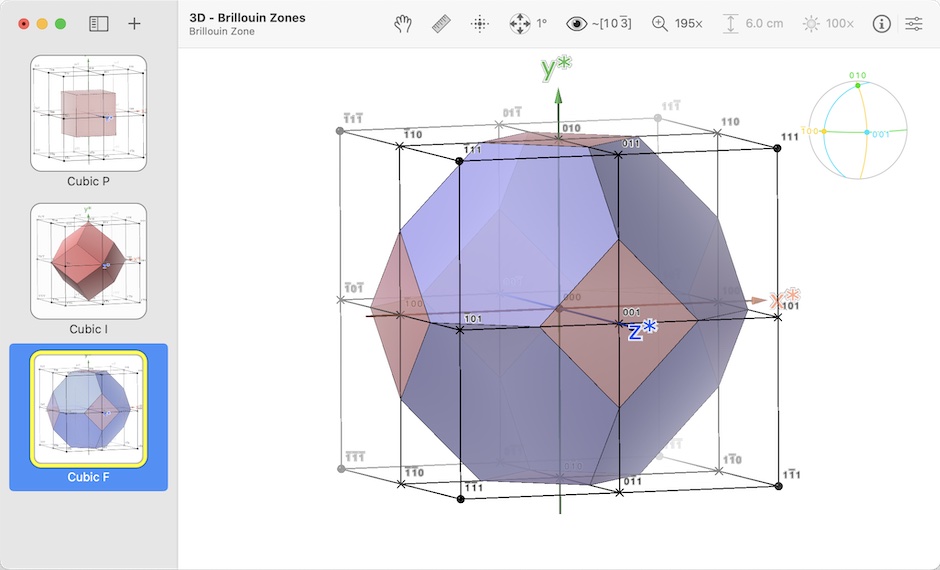Click the rotation step arrows icon
940x570 pixels.
click(520, 24)
